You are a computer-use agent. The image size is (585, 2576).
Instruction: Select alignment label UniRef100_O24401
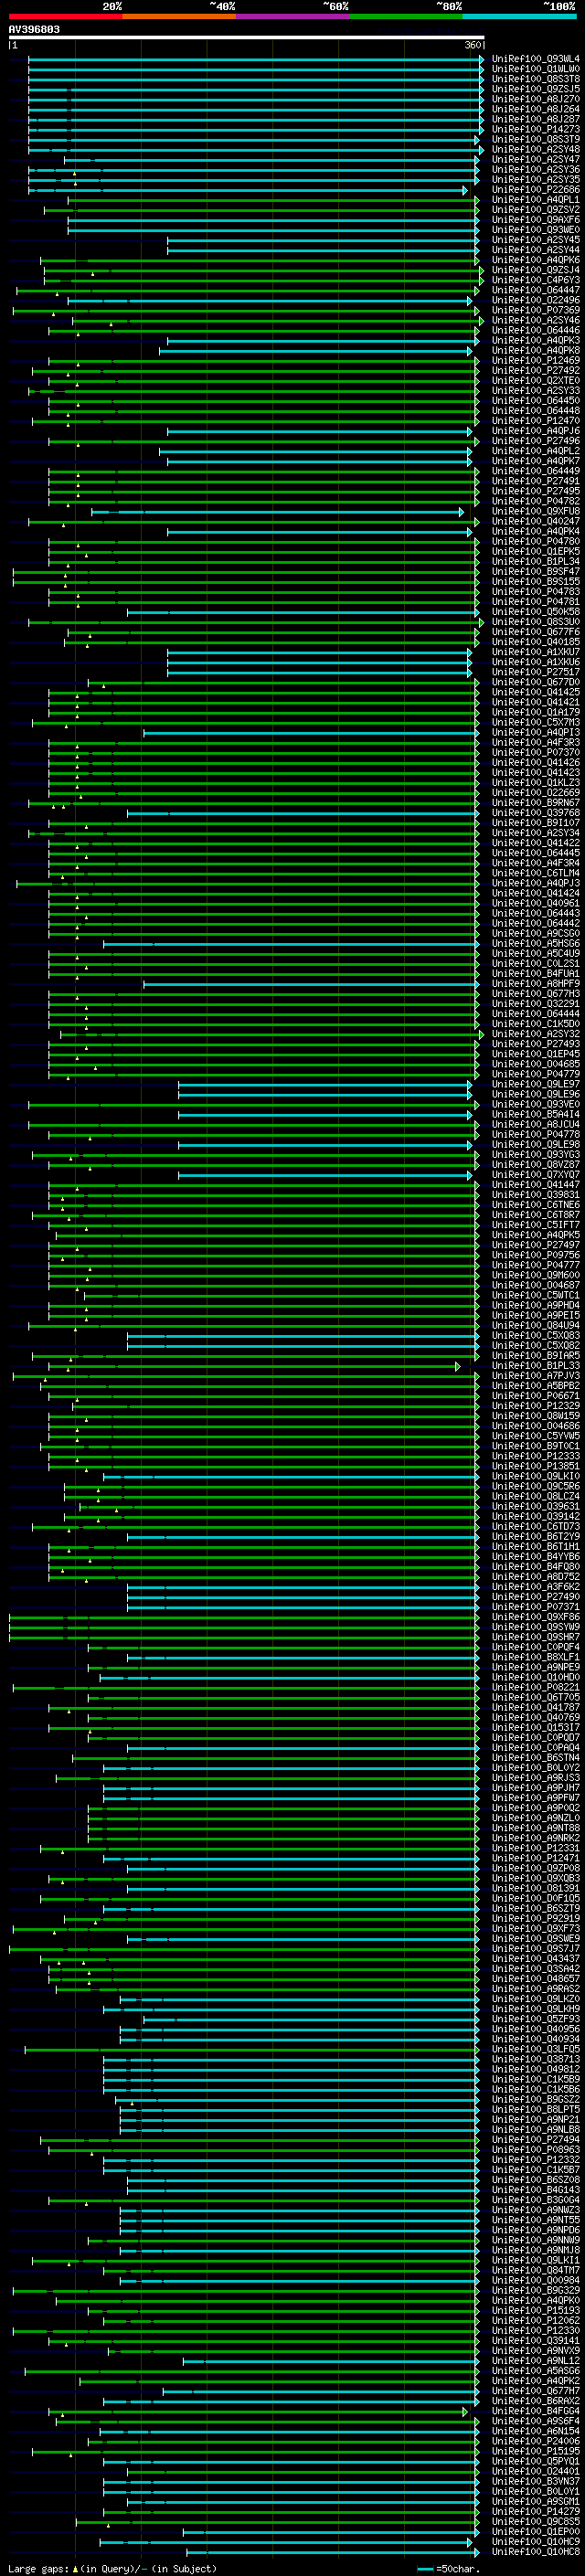coord(535,2471)
